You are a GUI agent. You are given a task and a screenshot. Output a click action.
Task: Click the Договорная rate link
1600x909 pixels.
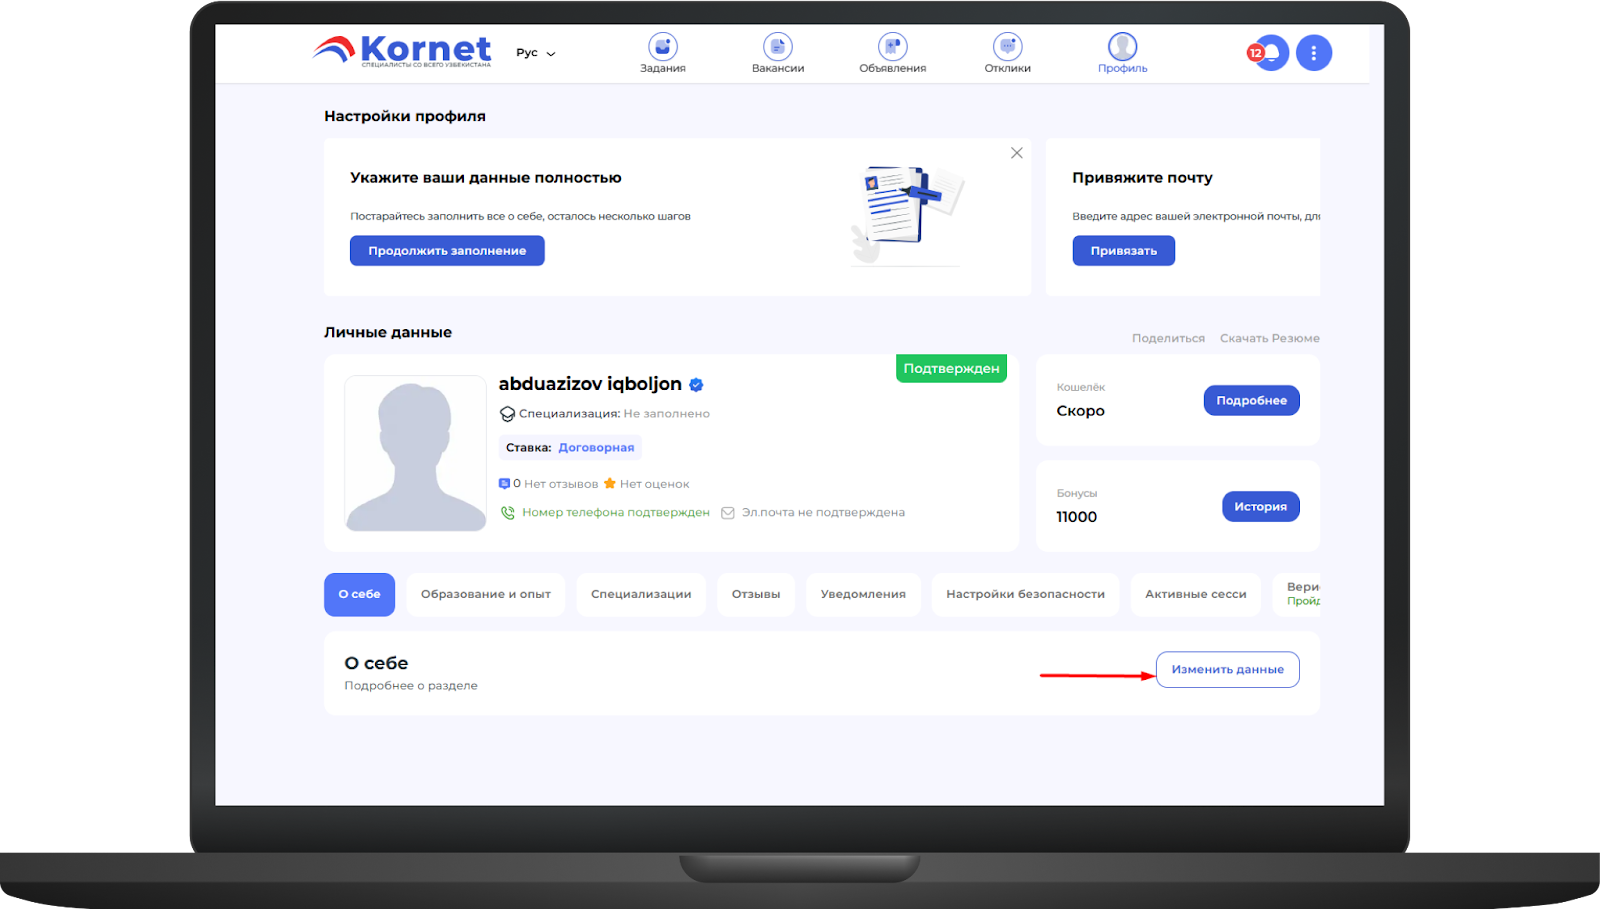[x=596, y=448]
